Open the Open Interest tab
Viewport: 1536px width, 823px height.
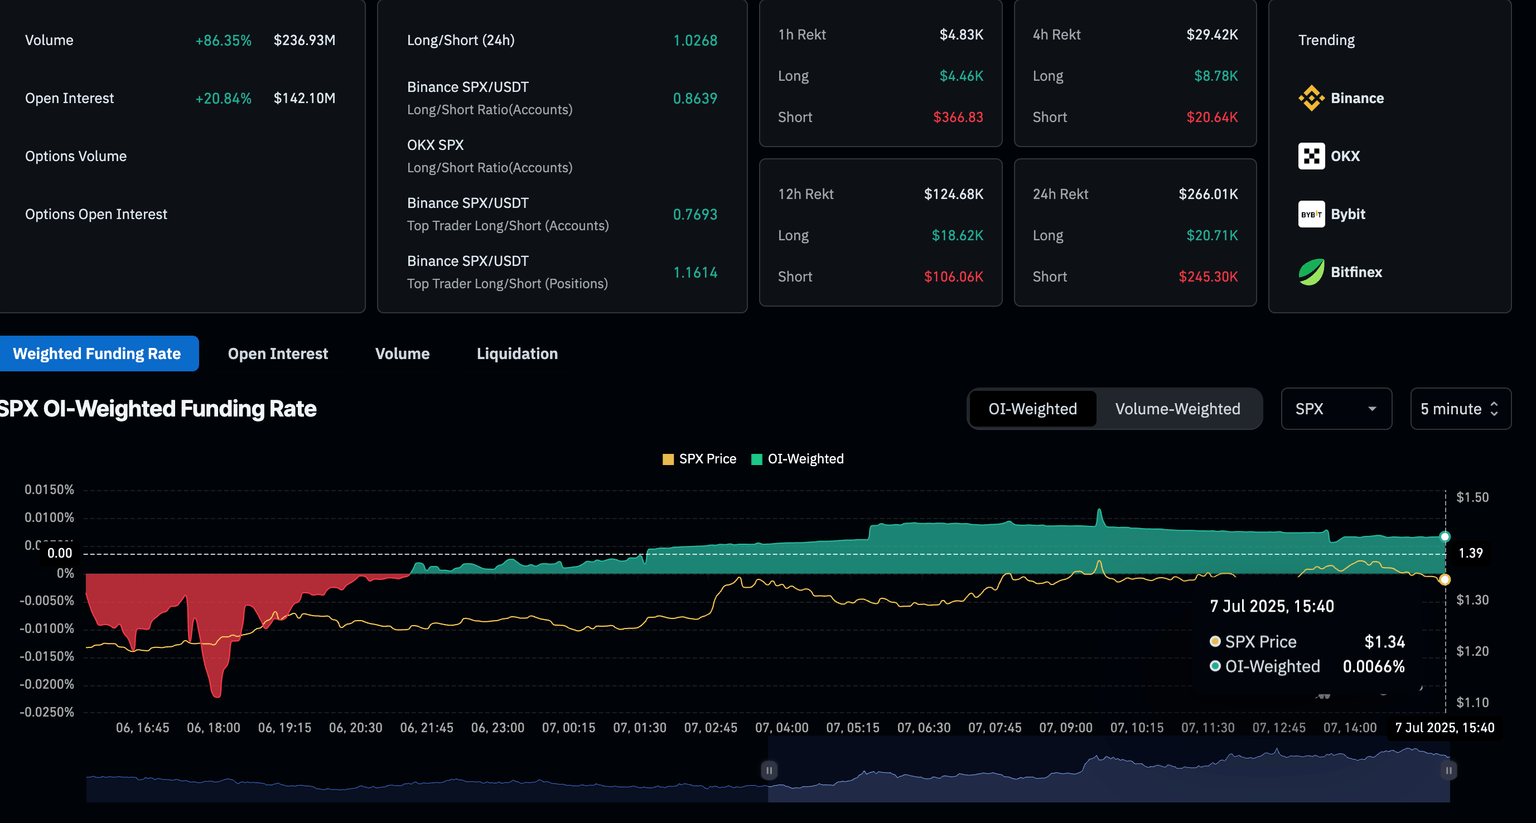pyautogui.click(x=278, y=354)
